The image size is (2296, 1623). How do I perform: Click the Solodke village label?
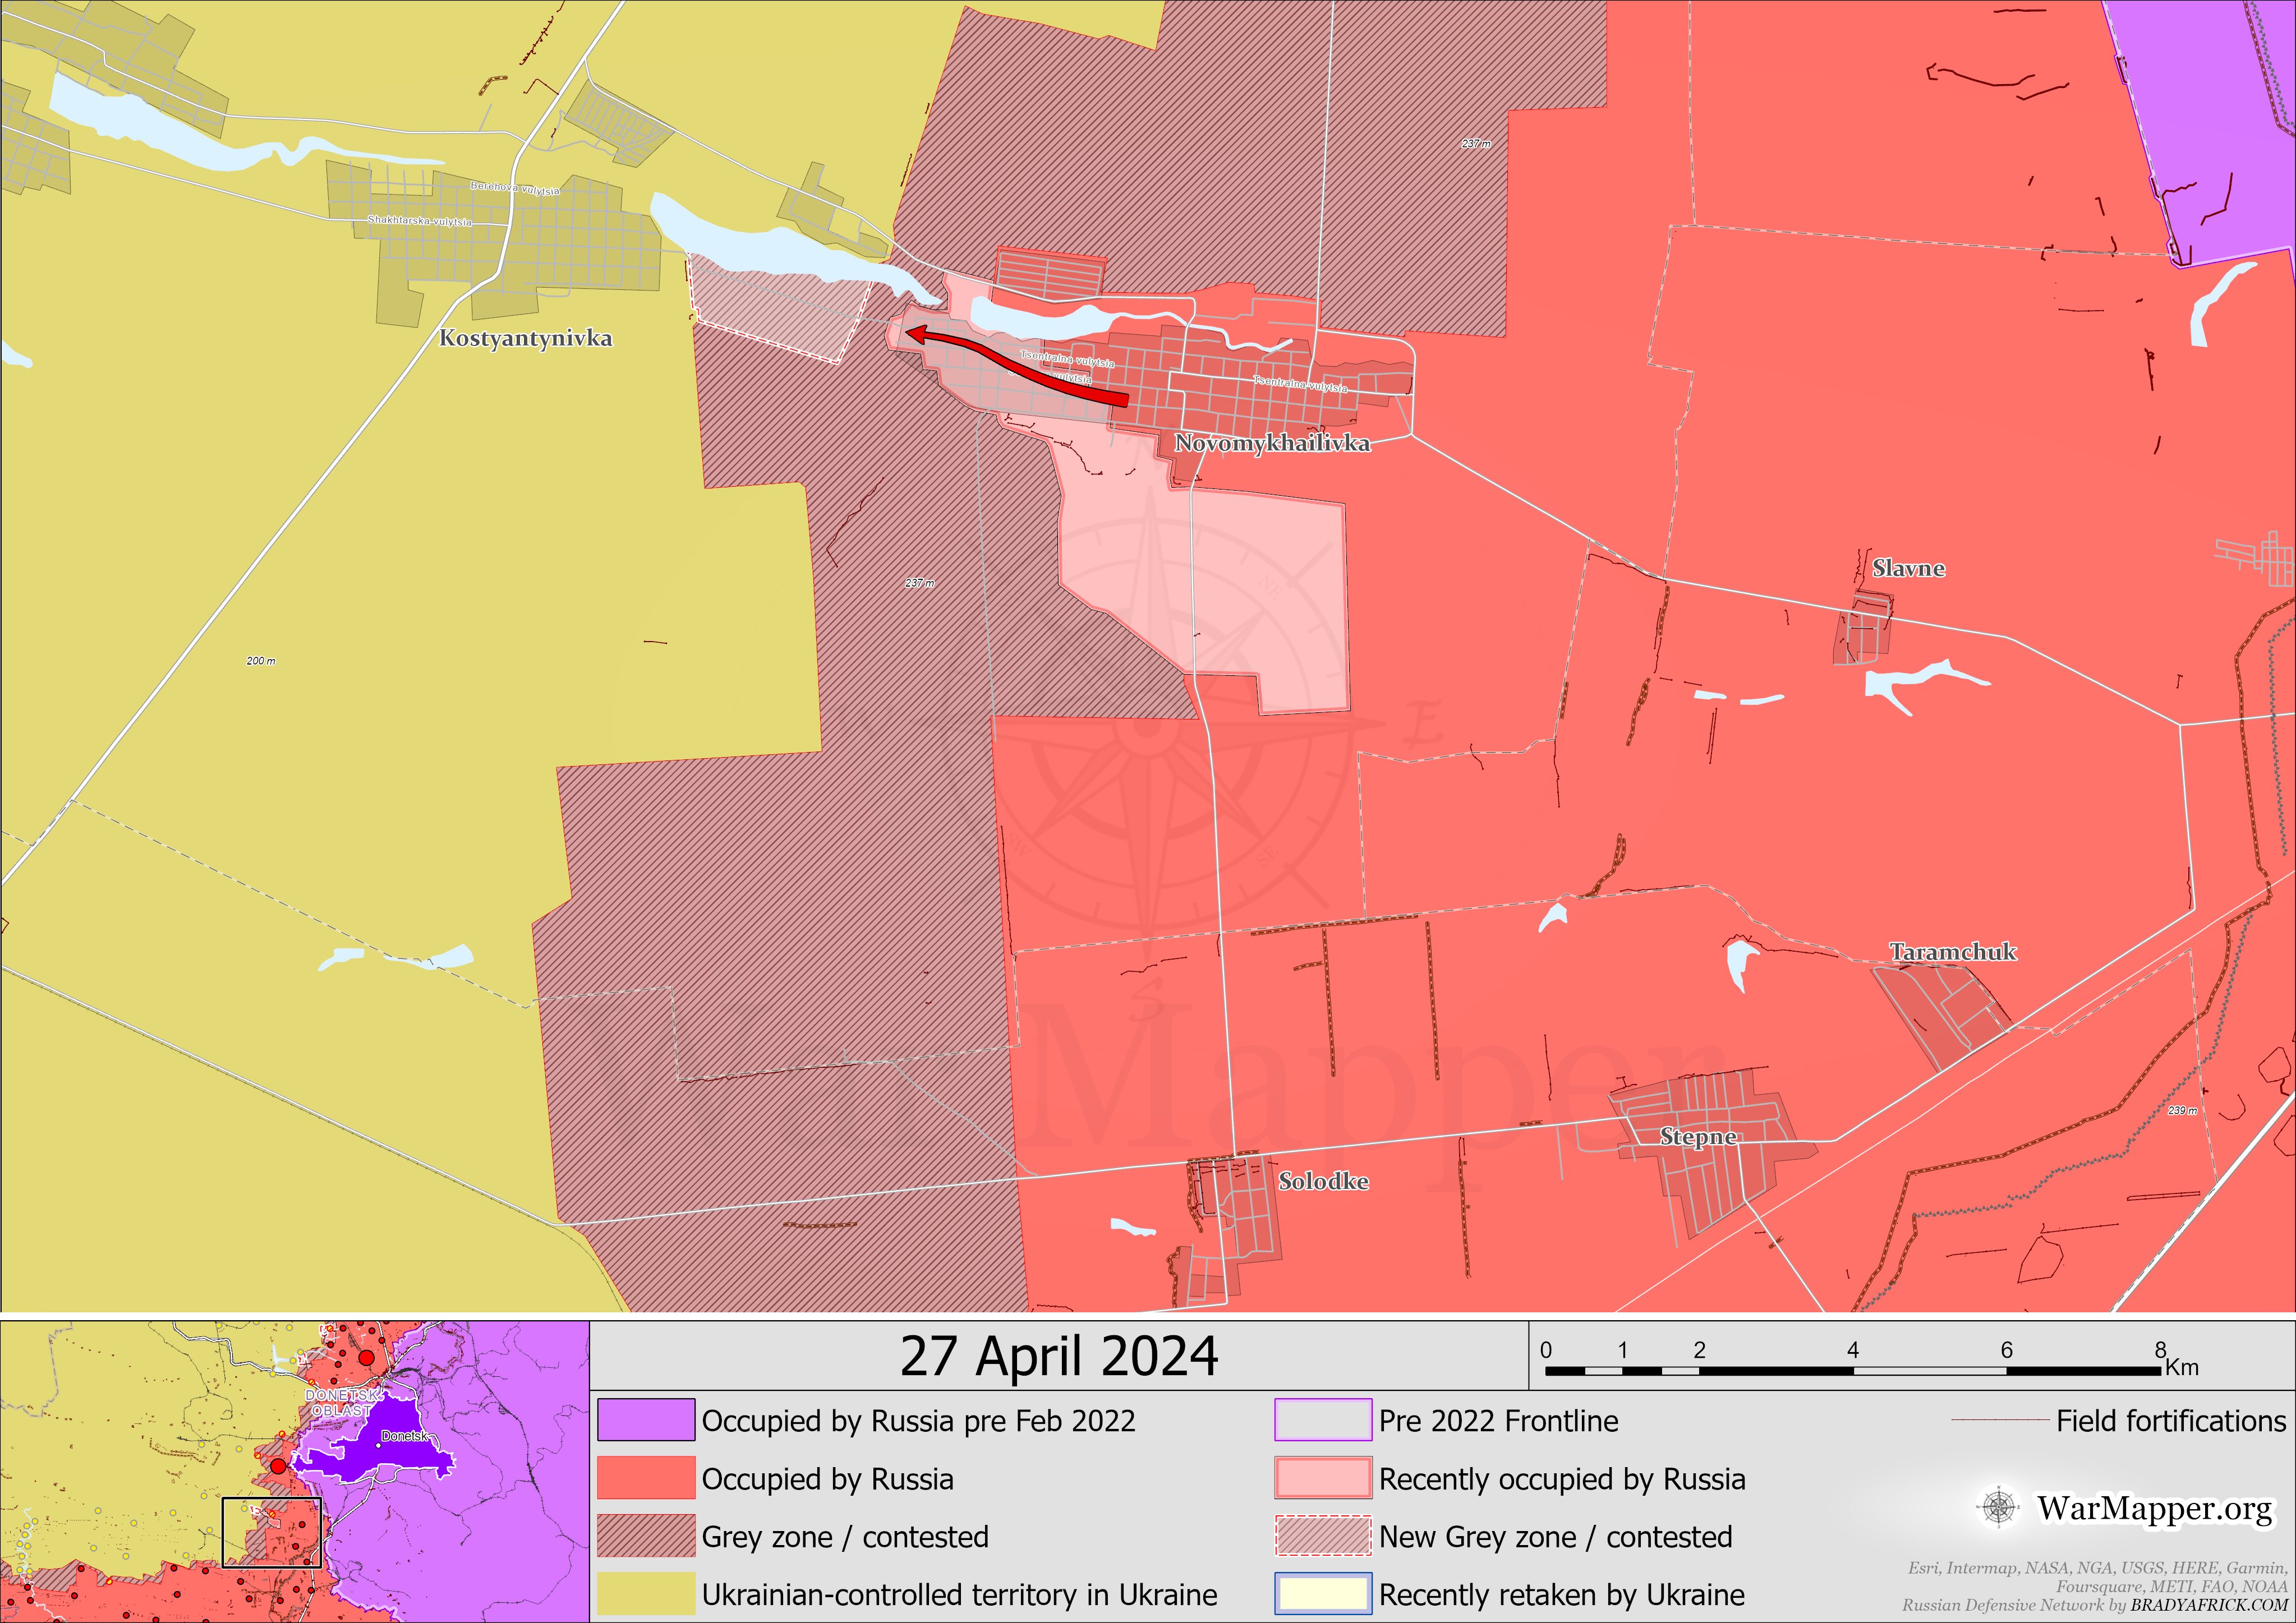1323,1181
